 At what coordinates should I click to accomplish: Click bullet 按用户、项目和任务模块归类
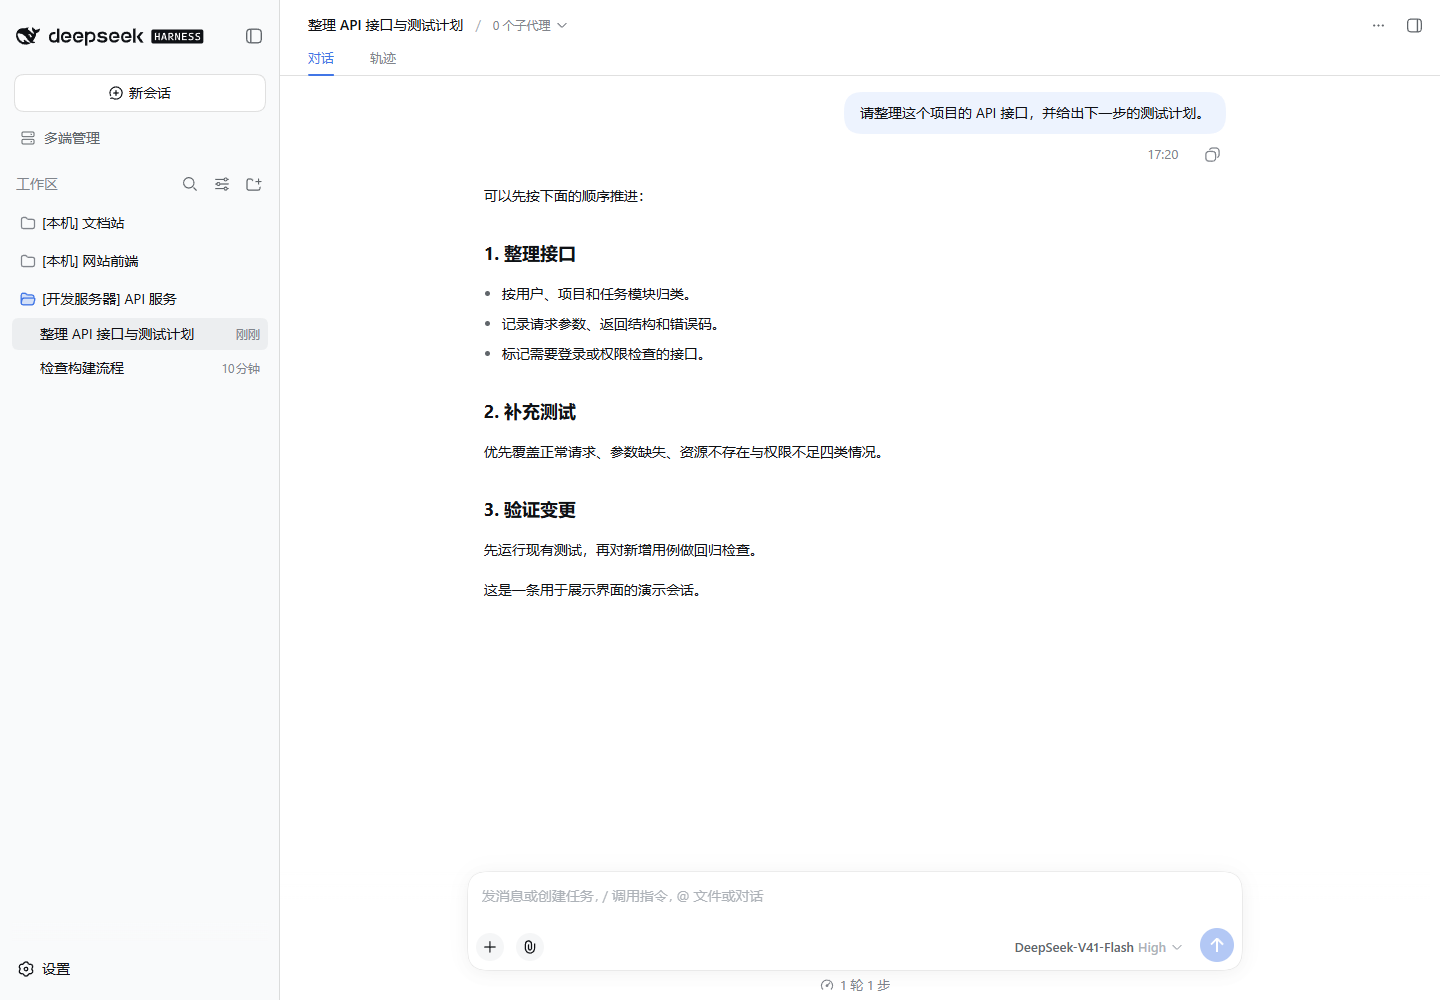596,294
